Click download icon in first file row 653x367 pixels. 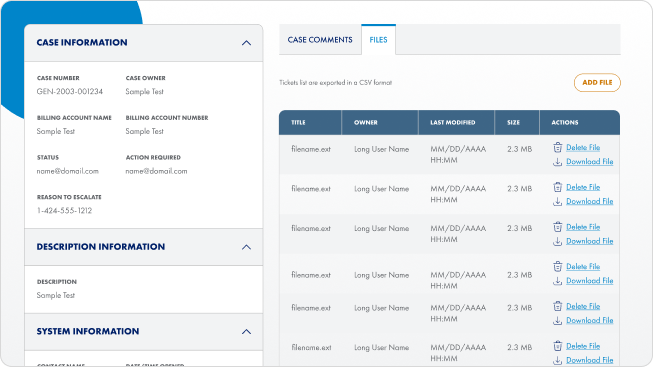(558, 162)
